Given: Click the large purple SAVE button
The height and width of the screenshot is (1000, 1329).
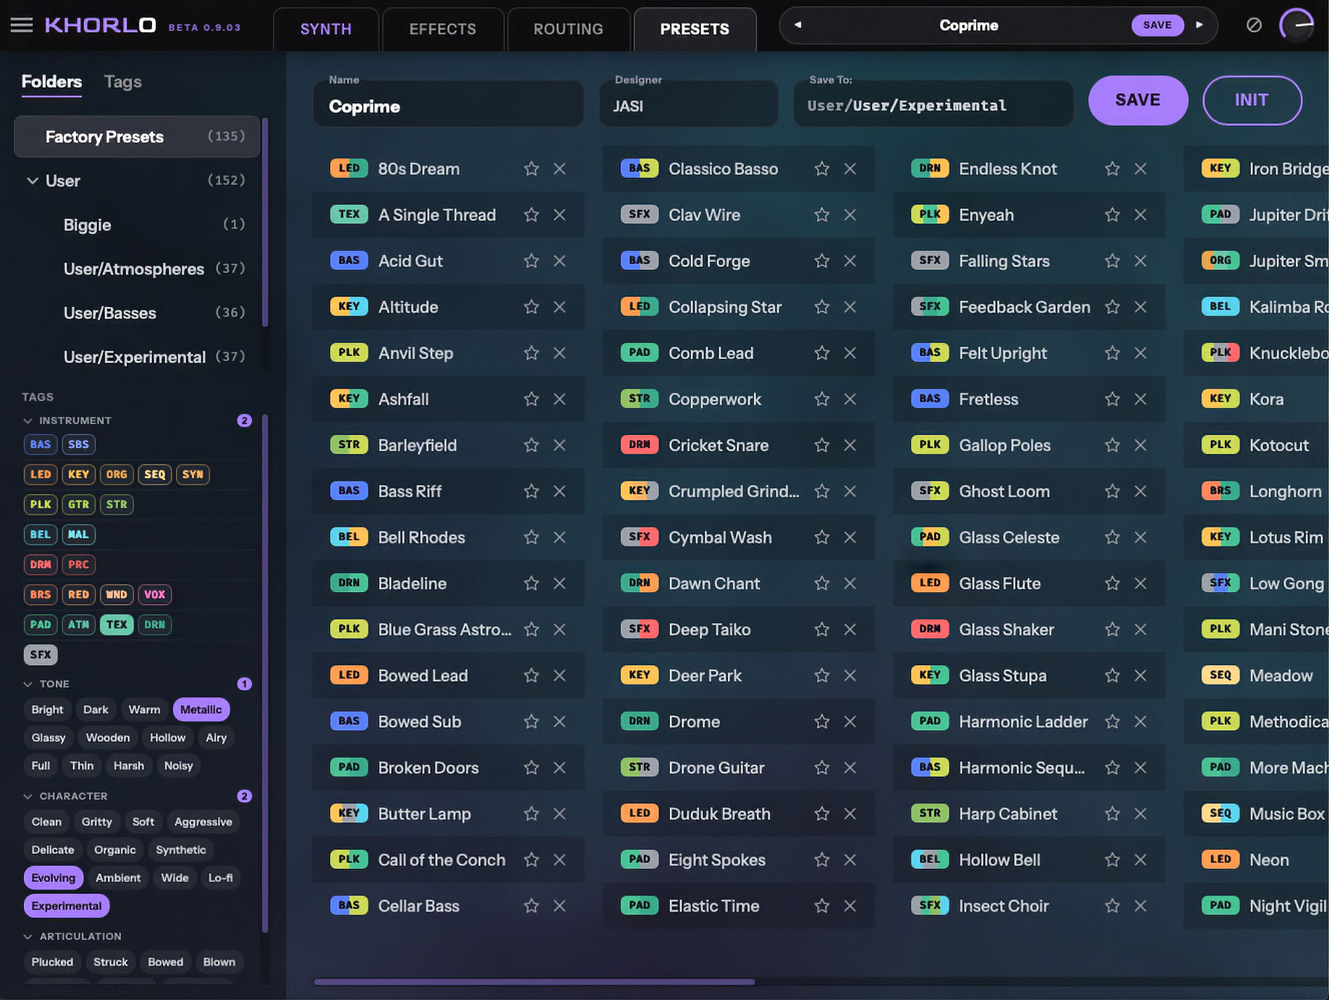Looking at the screenshot, I should click(1138, 100).
